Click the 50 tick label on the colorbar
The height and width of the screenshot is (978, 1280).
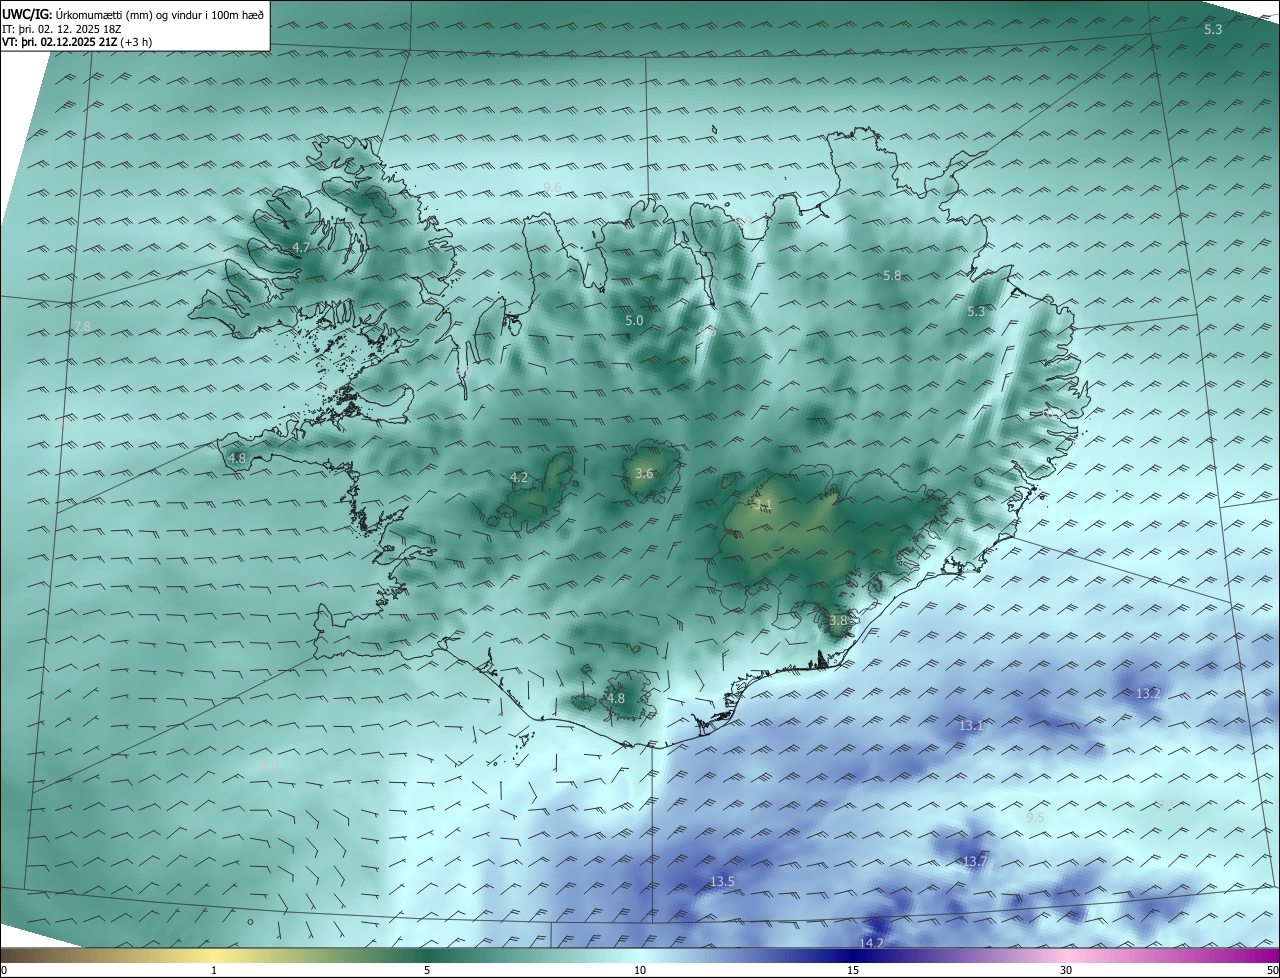point(1271,970)
